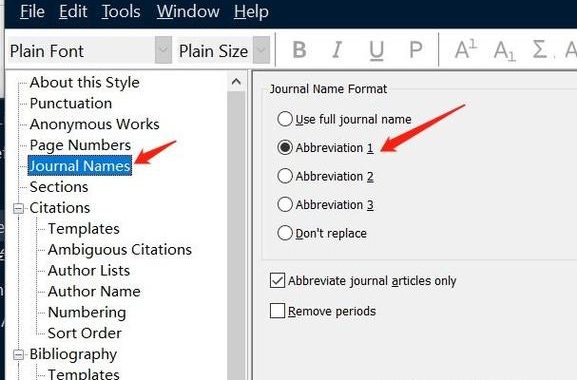Screen dimensions: 577x380
Task: Select Page Numbers in the tree
Action: pyautogui.click(x=80, y=145)
